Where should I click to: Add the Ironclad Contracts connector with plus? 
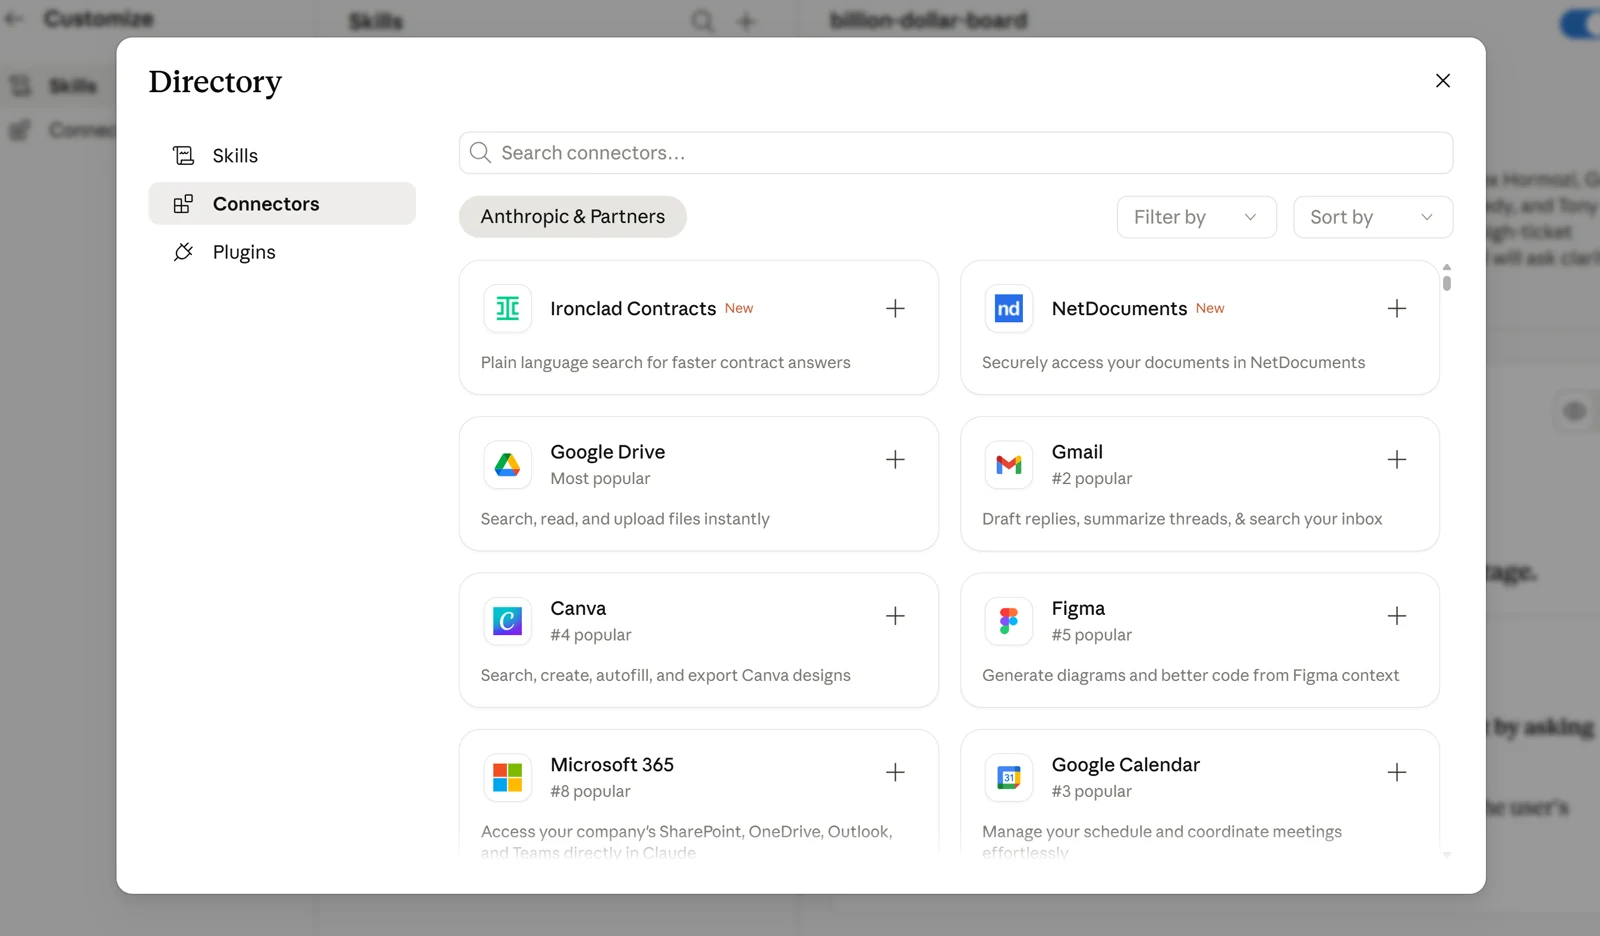[x=895, y=308]
